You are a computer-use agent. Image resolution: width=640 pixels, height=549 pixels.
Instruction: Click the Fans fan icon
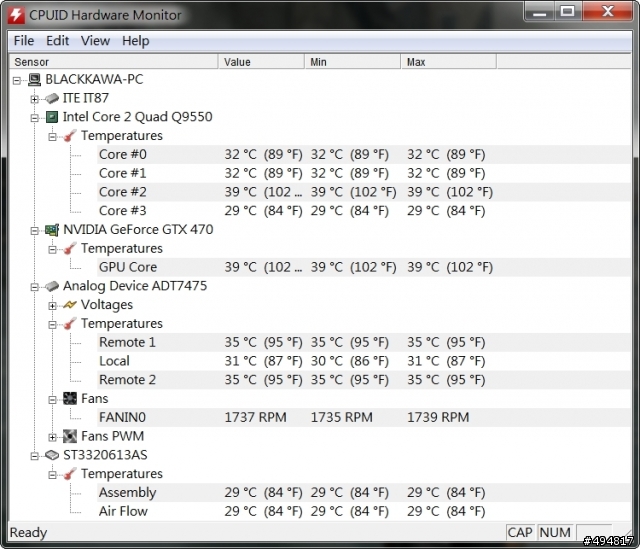click(x=70, y=399)
